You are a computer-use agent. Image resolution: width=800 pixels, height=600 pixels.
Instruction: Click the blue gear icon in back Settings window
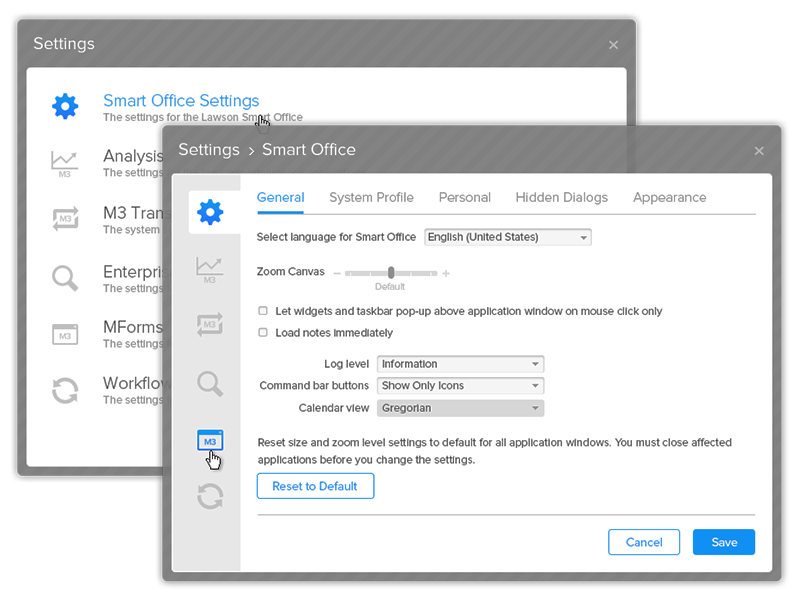(65, 107)
